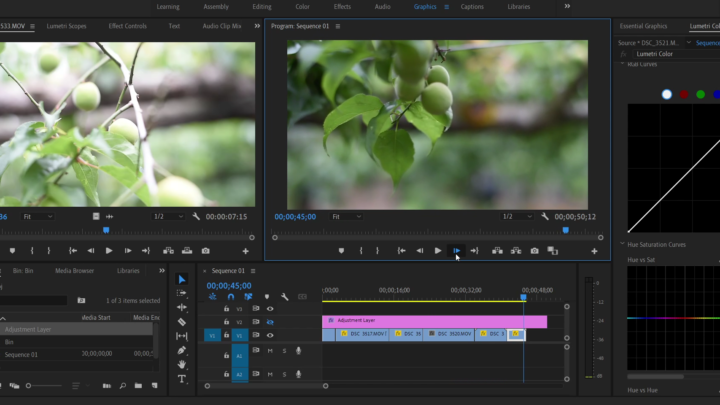Screen dimensions: 720x405
Task: Open Program Sequence 01 panel menu
Action: pyautogui.click(x=338, y=26)
